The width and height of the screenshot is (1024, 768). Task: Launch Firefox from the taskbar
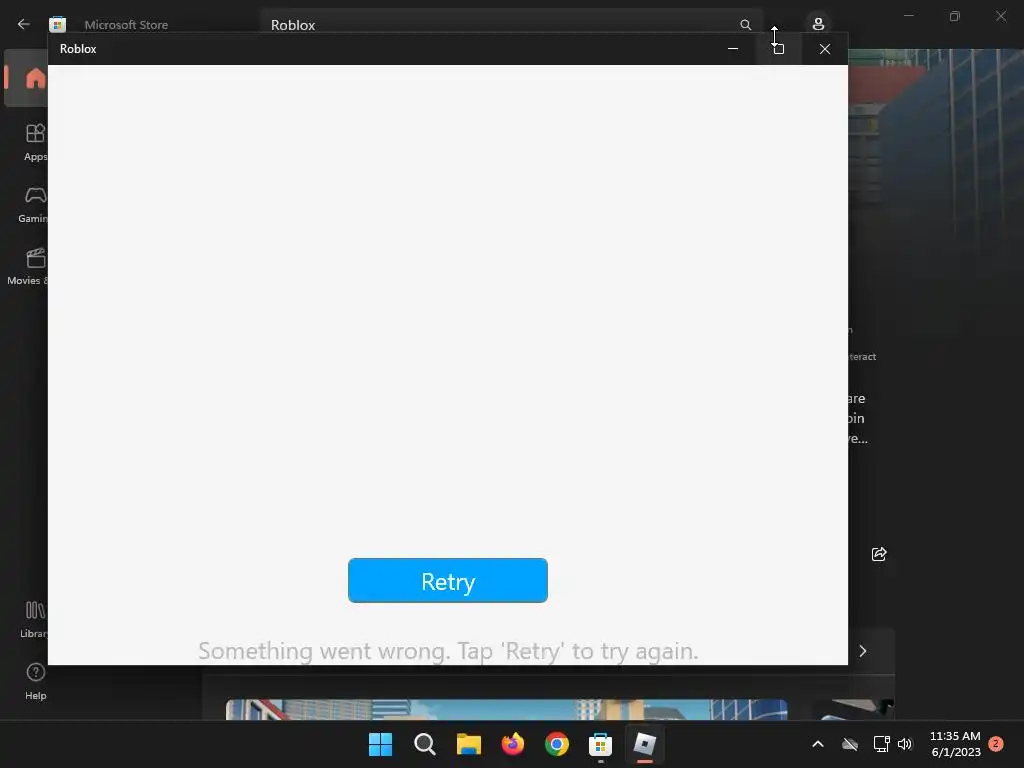pyautogui.click(x=513, y=744)
